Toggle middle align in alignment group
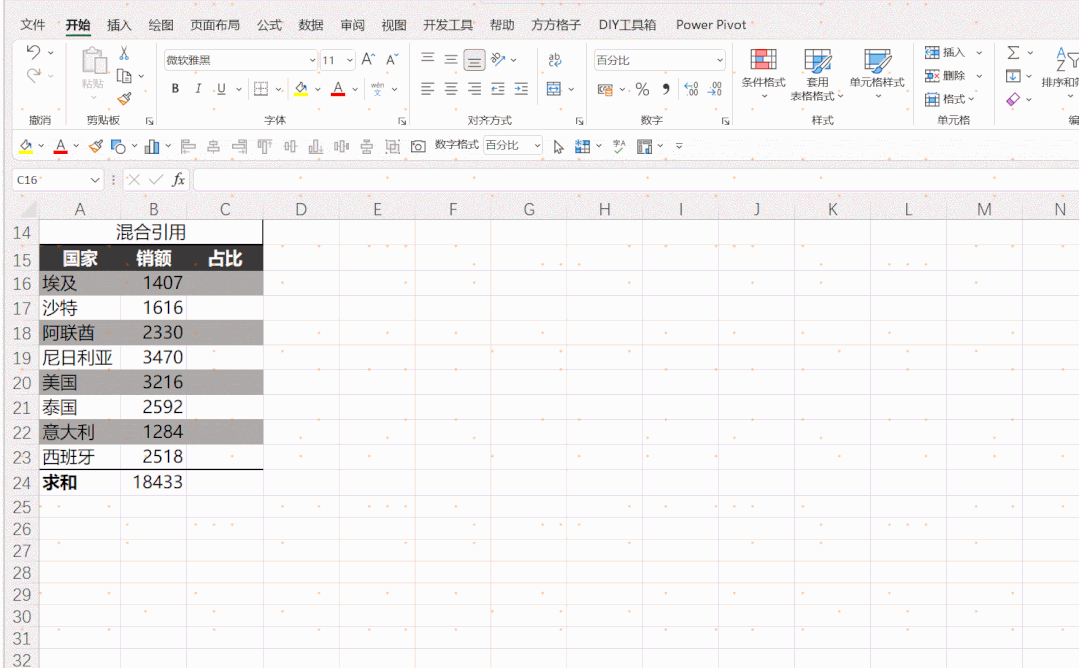The width and height of the screenshot is (1079, 668). pyautogui.click(x=451, y=59)
